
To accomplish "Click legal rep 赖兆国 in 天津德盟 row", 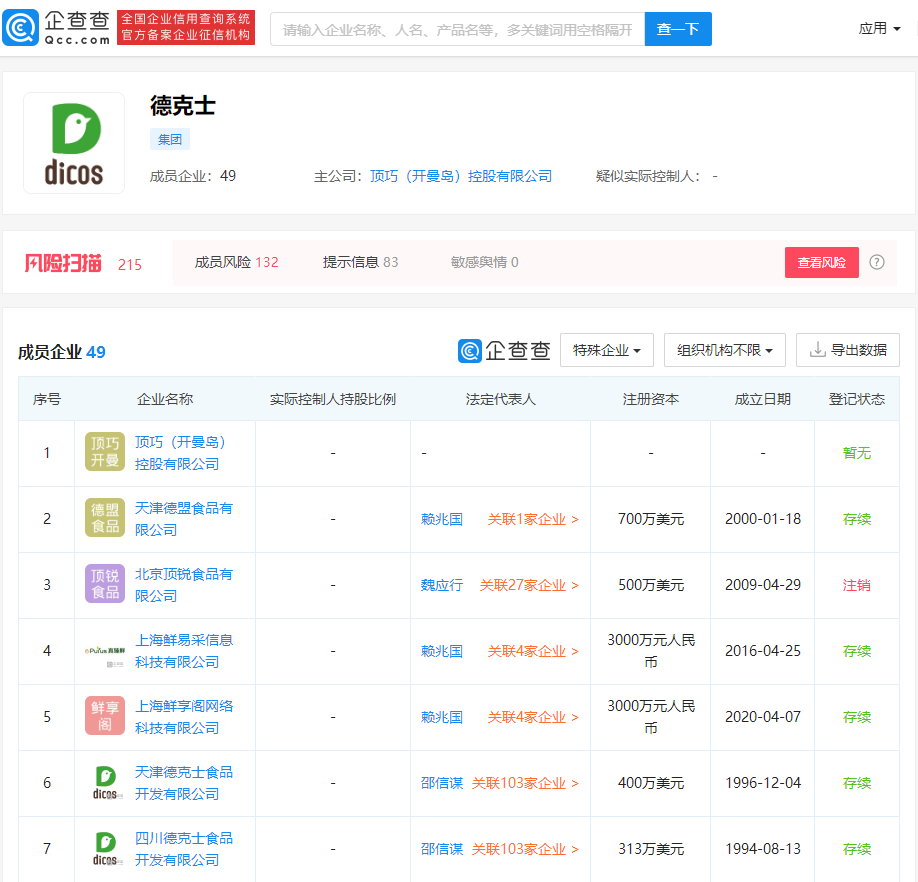I will click(442, 519).
